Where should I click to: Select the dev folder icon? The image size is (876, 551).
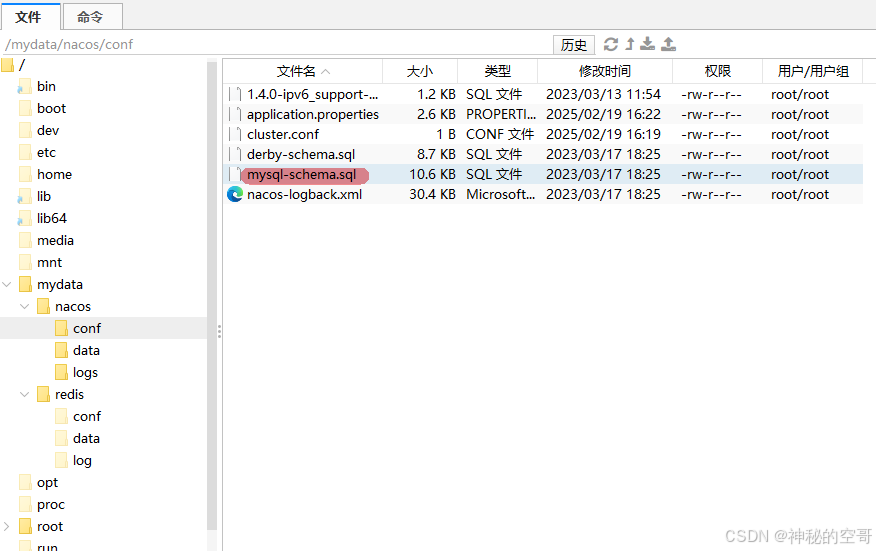[x=25, y=130]
